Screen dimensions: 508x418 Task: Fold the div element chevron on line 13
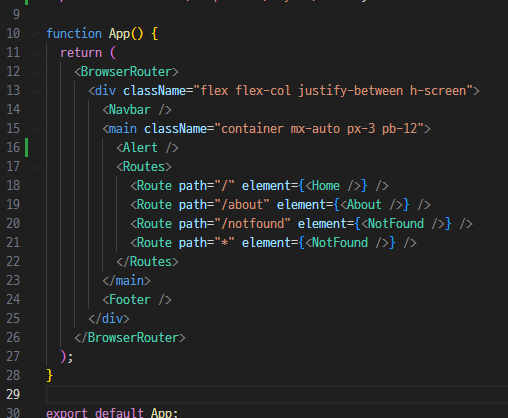(35, 91)
